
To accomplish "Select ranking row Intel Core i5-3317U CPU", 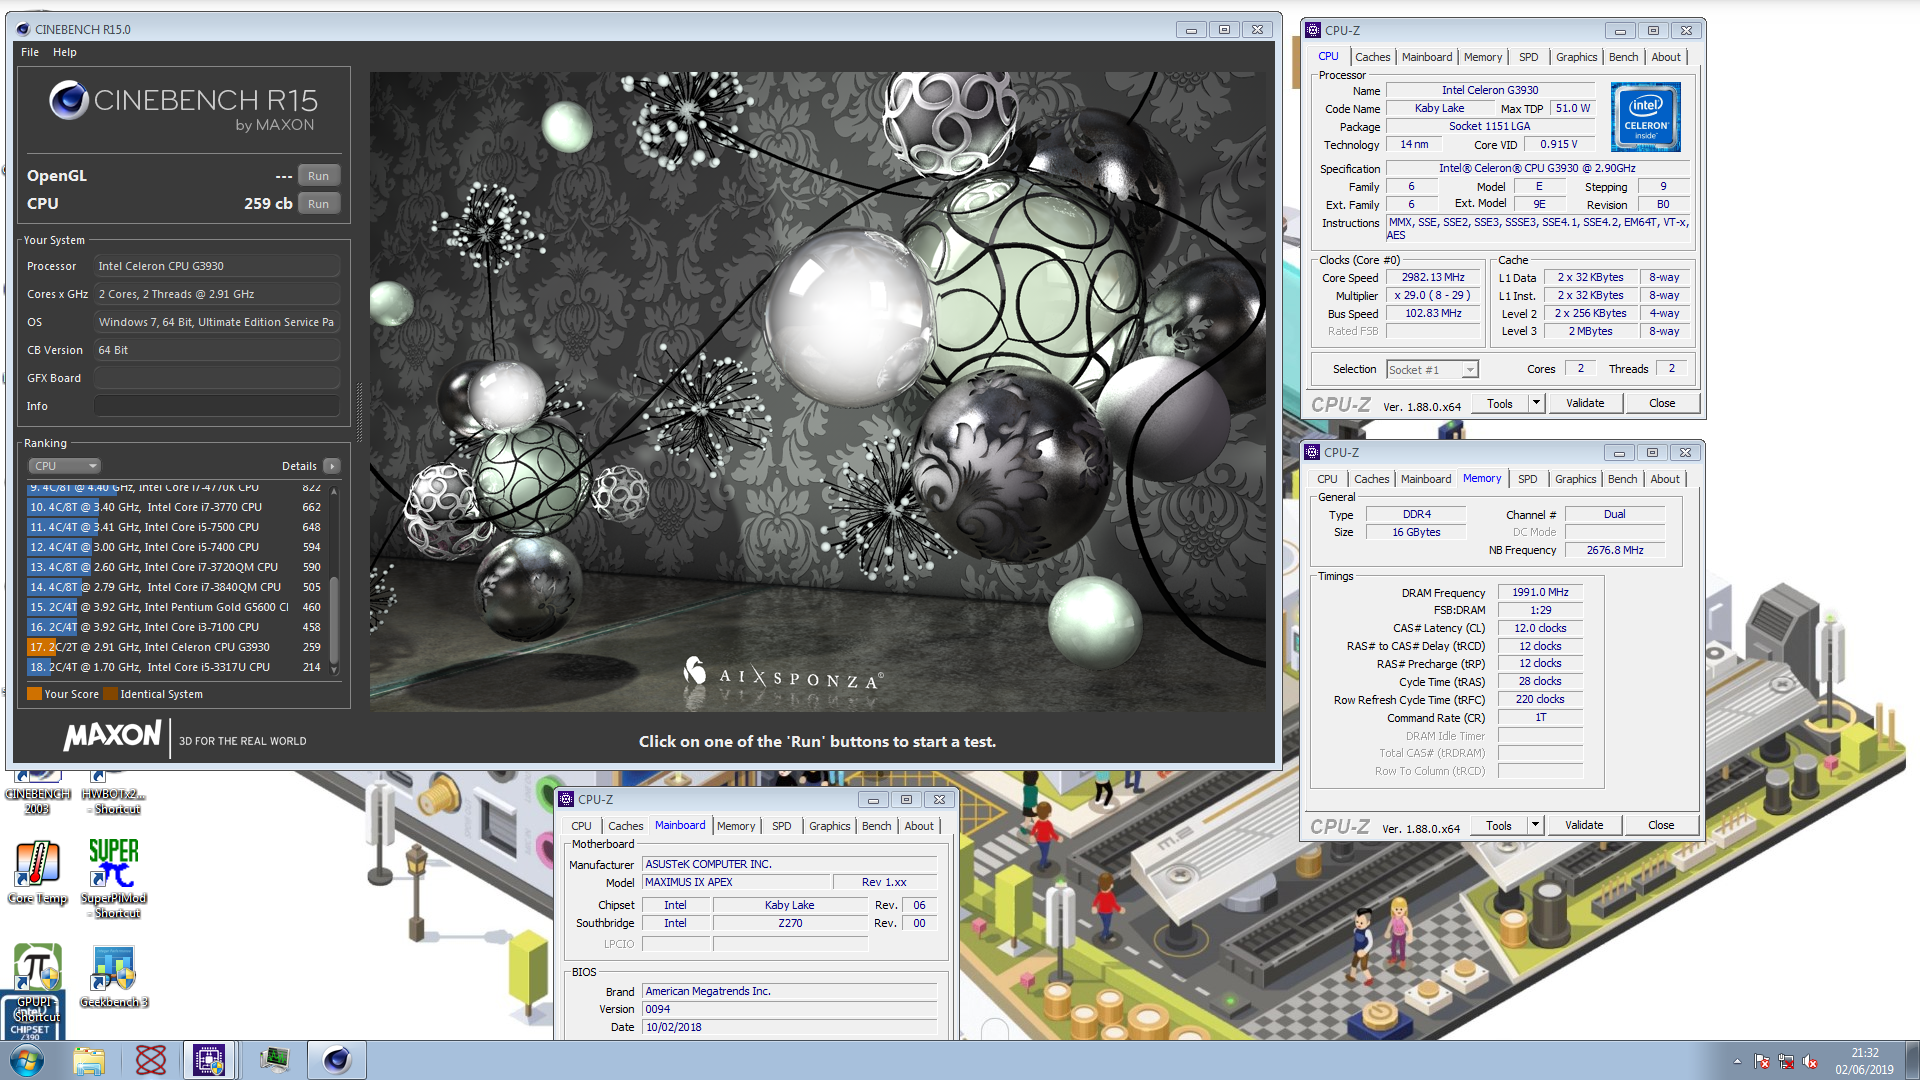I will (x=176, y=667).
